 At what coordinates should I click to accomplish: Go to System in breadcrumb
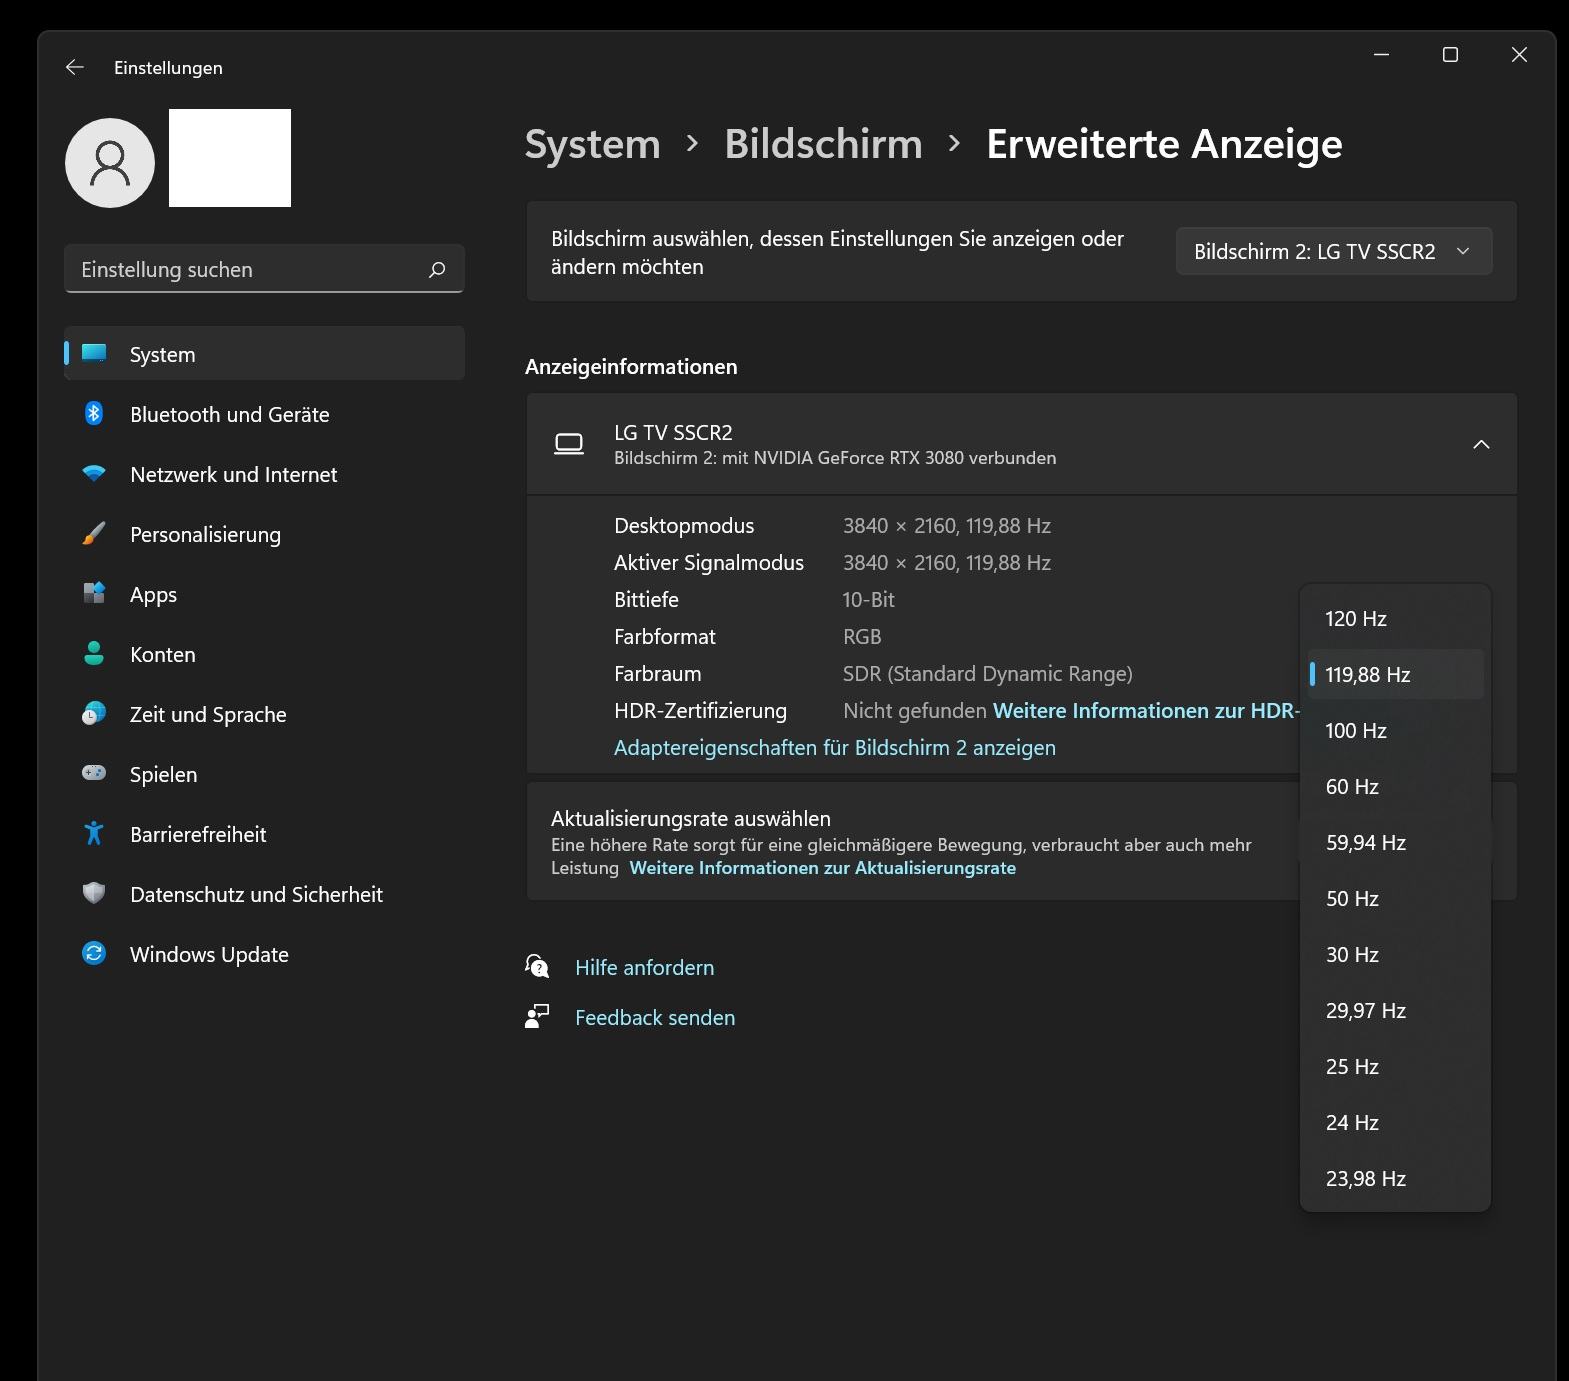[593, 144]
